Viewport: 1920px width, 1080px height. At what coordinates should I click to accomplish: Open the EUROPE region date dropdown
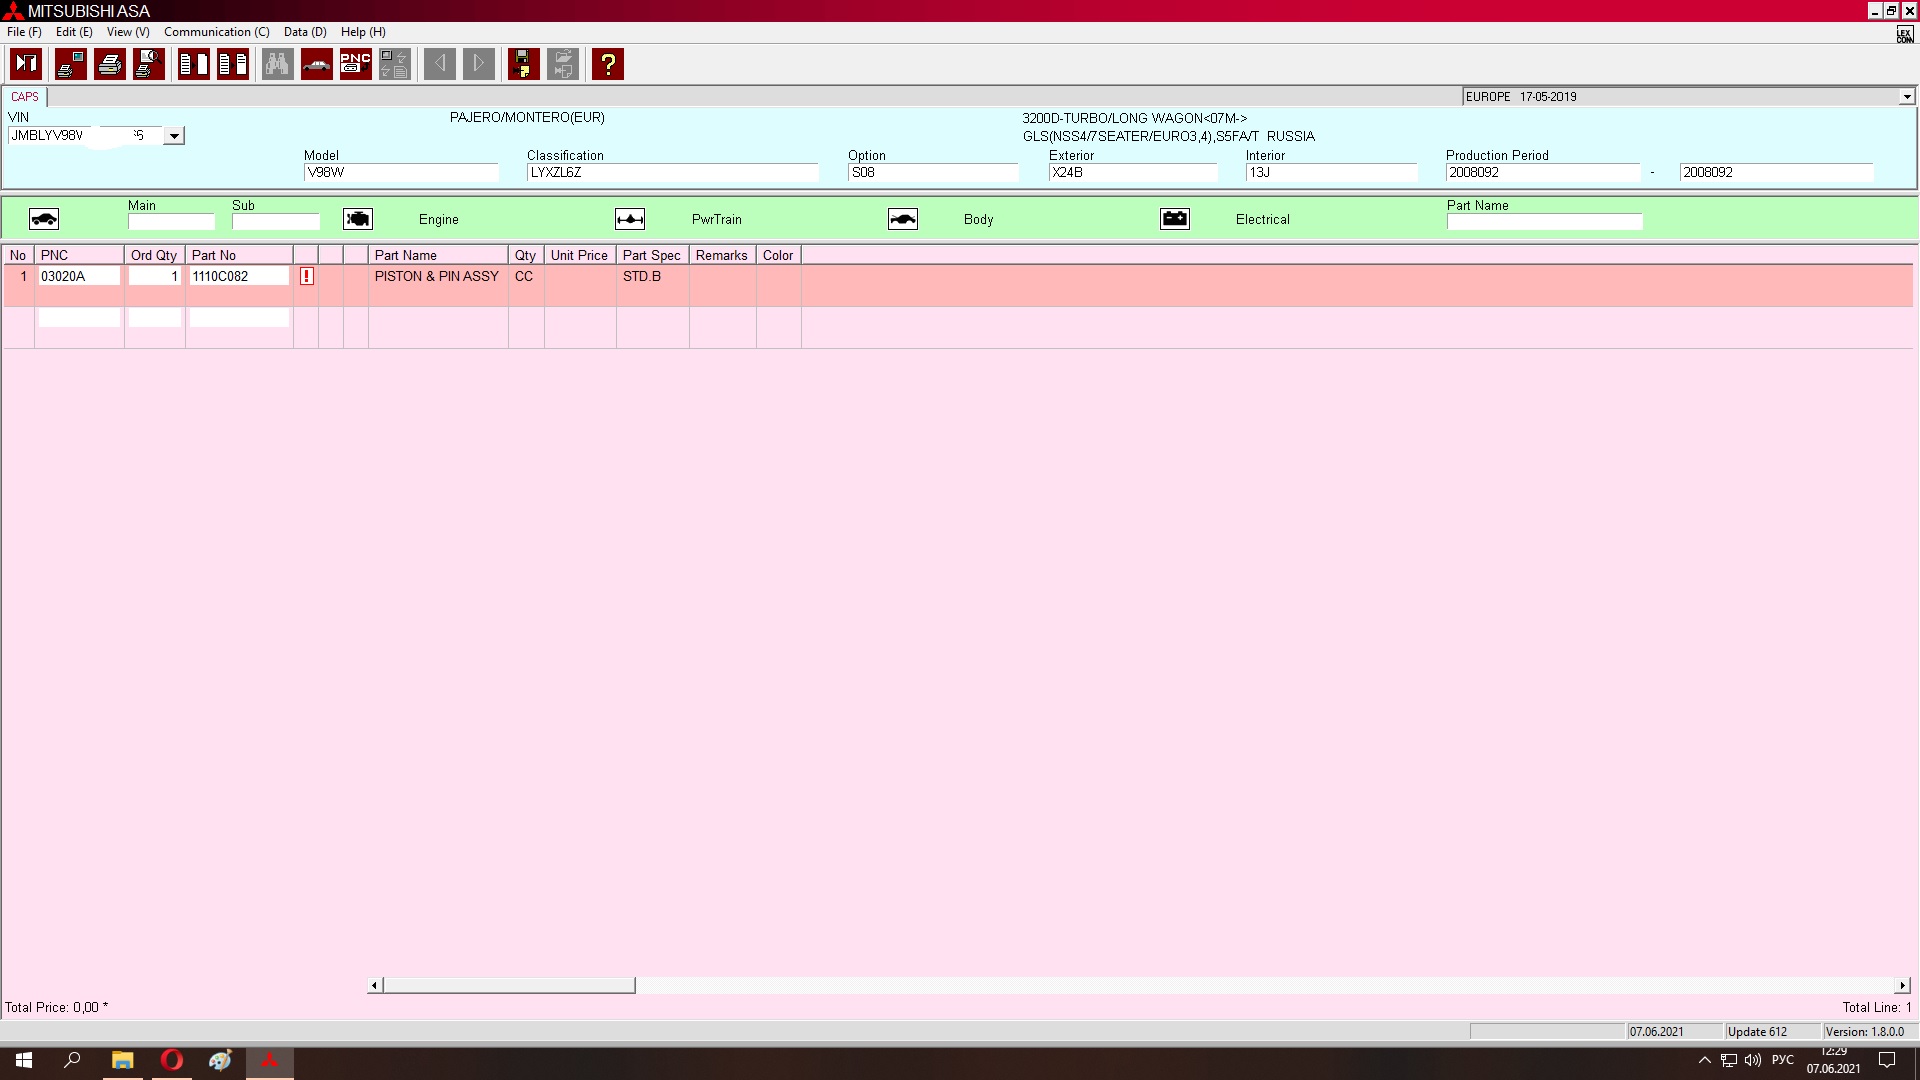pos(1906,97)
